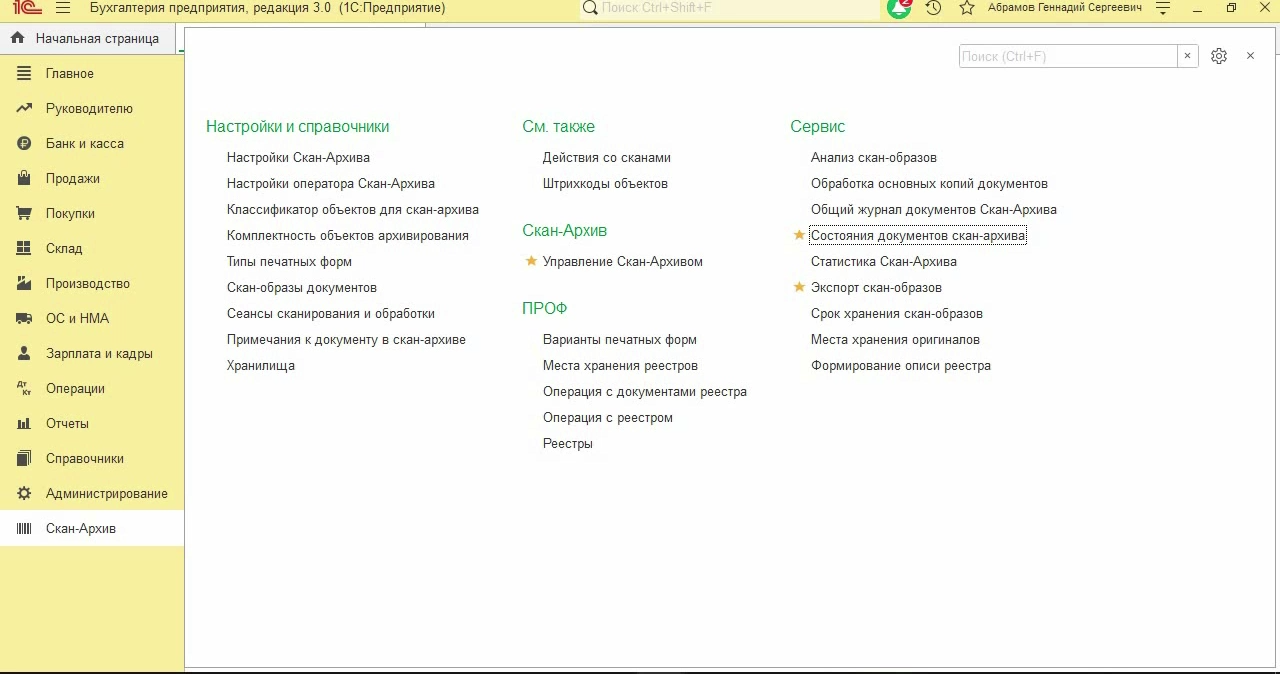Viewport: 1280px width, 674px height.
Task: Open Статистика Скан-Архива
Action: point(883,261)
